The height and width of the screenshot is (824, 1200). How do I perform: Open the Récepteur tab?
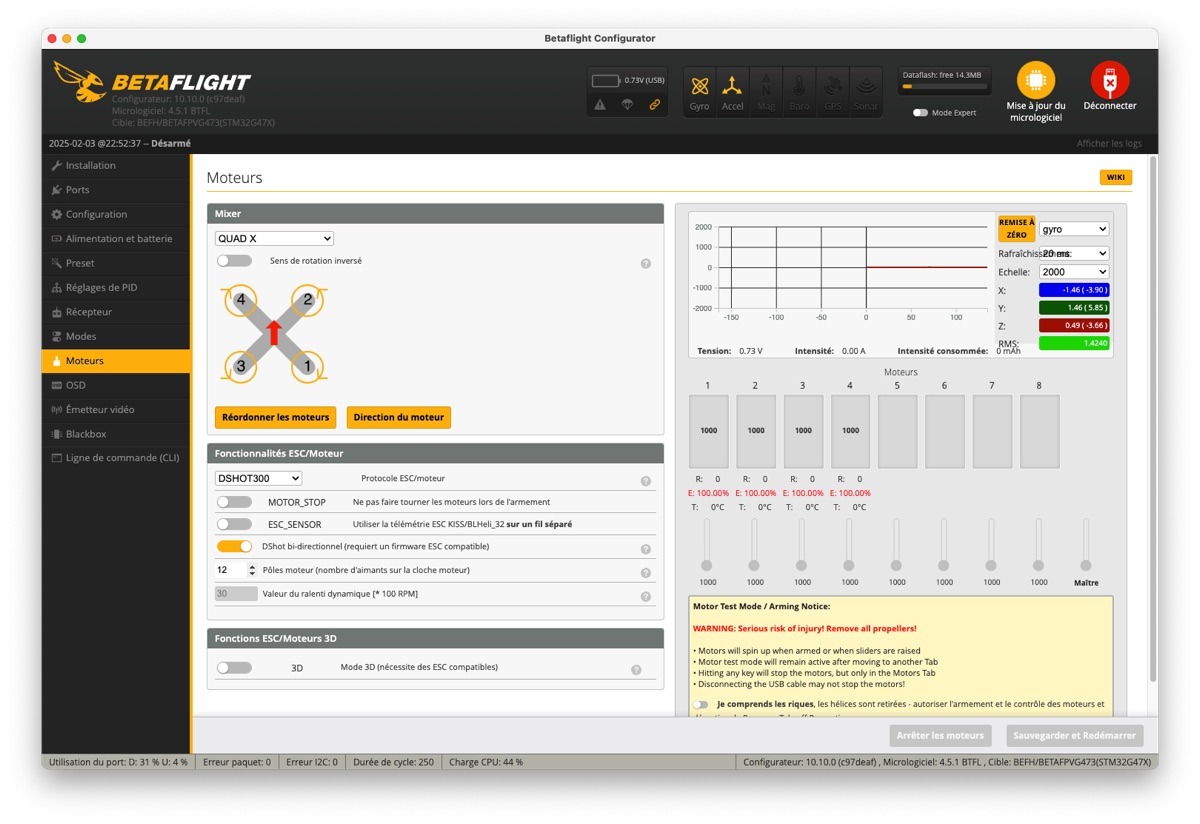pyautogui.click(x=116, y=312)
